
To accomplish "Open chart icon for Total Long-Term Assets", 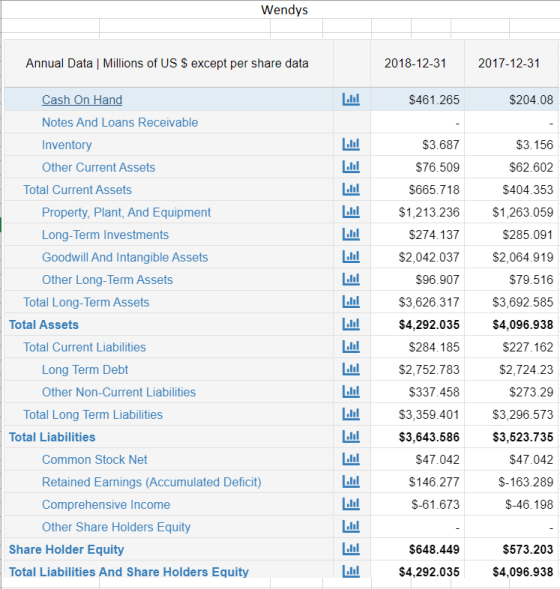I will pyautogui.click(x=351, y=302).
